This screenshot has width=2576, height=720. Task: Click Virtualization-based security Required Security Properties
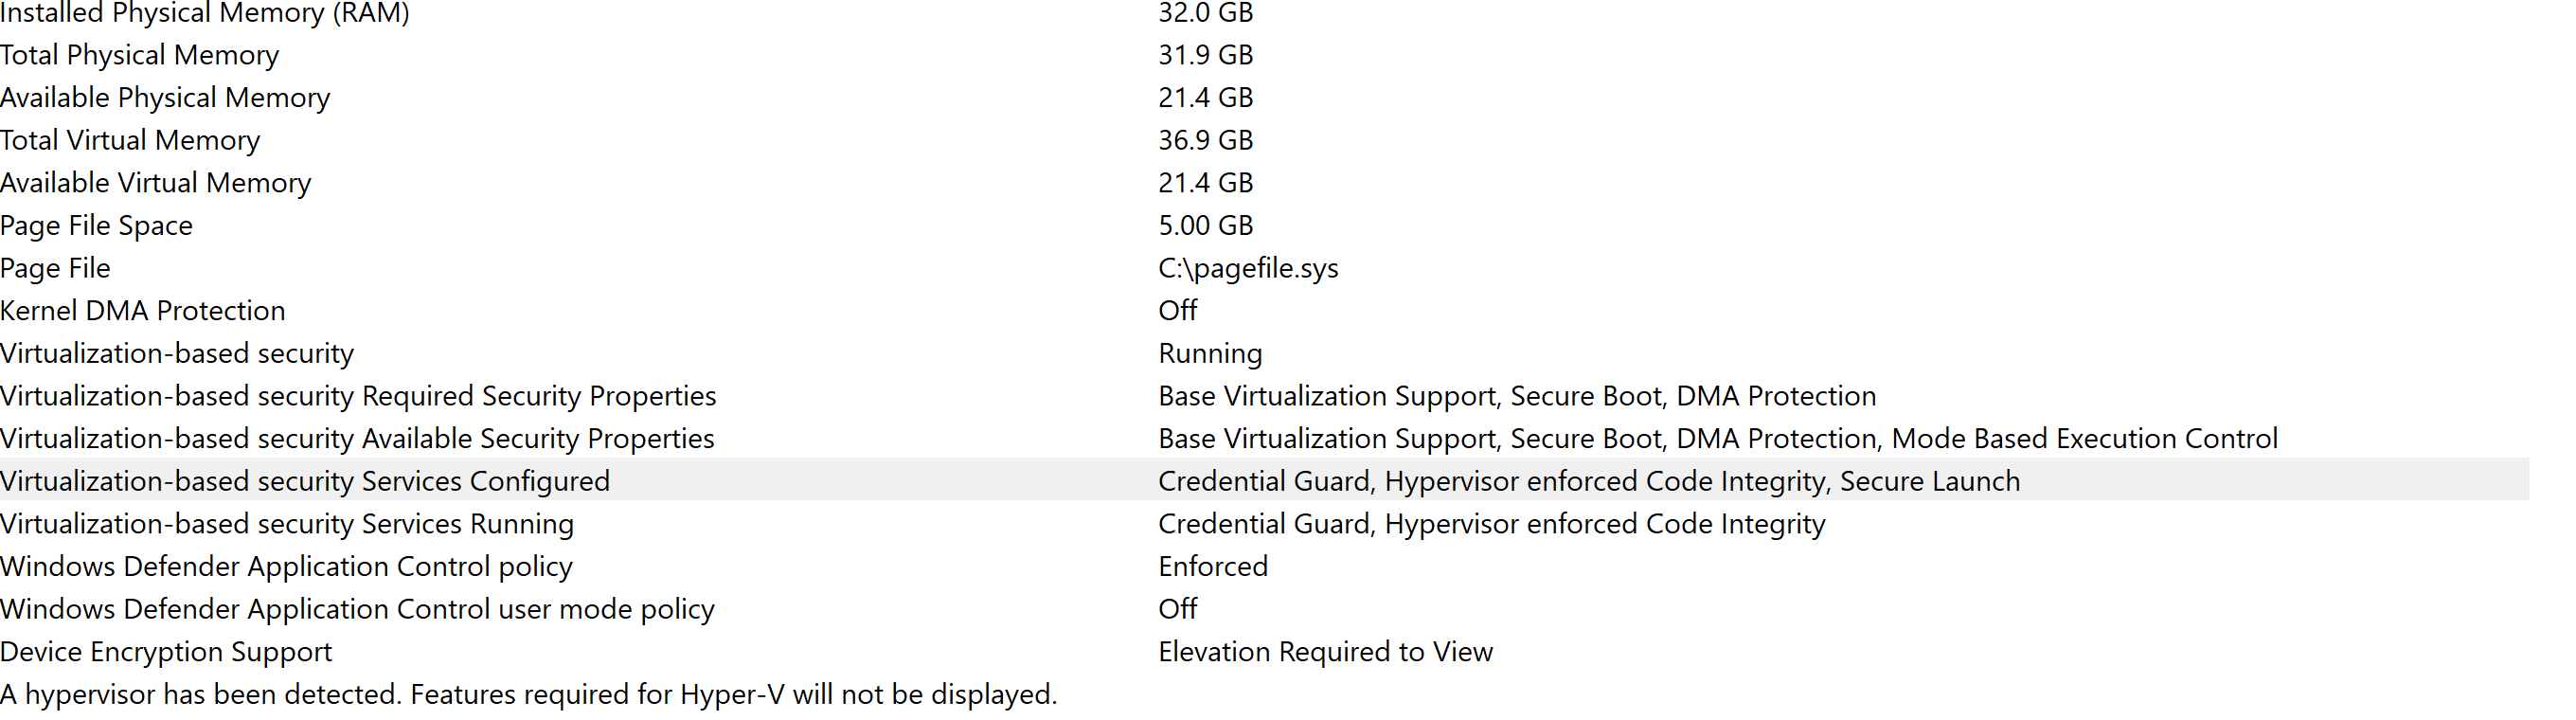coord(358,396)
